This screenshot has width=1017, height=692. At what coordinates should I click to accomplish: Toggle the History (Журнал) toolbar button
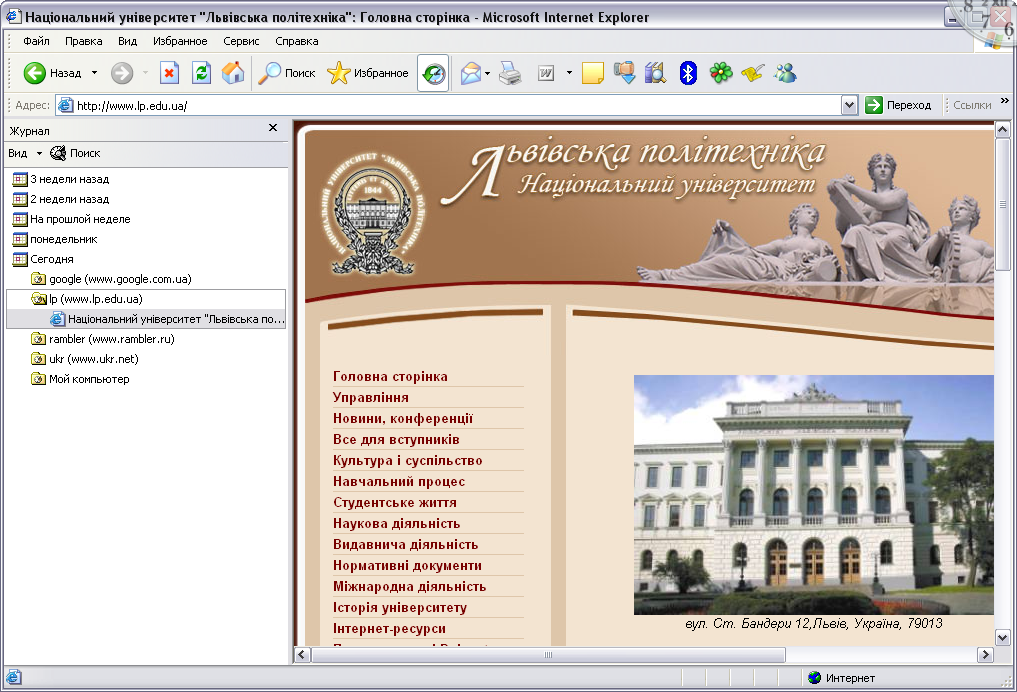pos(433,73)
